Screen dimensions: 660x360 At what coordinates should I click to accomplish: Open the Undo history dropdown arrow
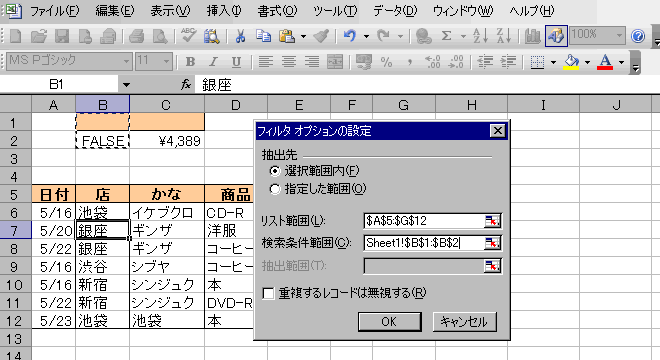[x=366, y=36]
